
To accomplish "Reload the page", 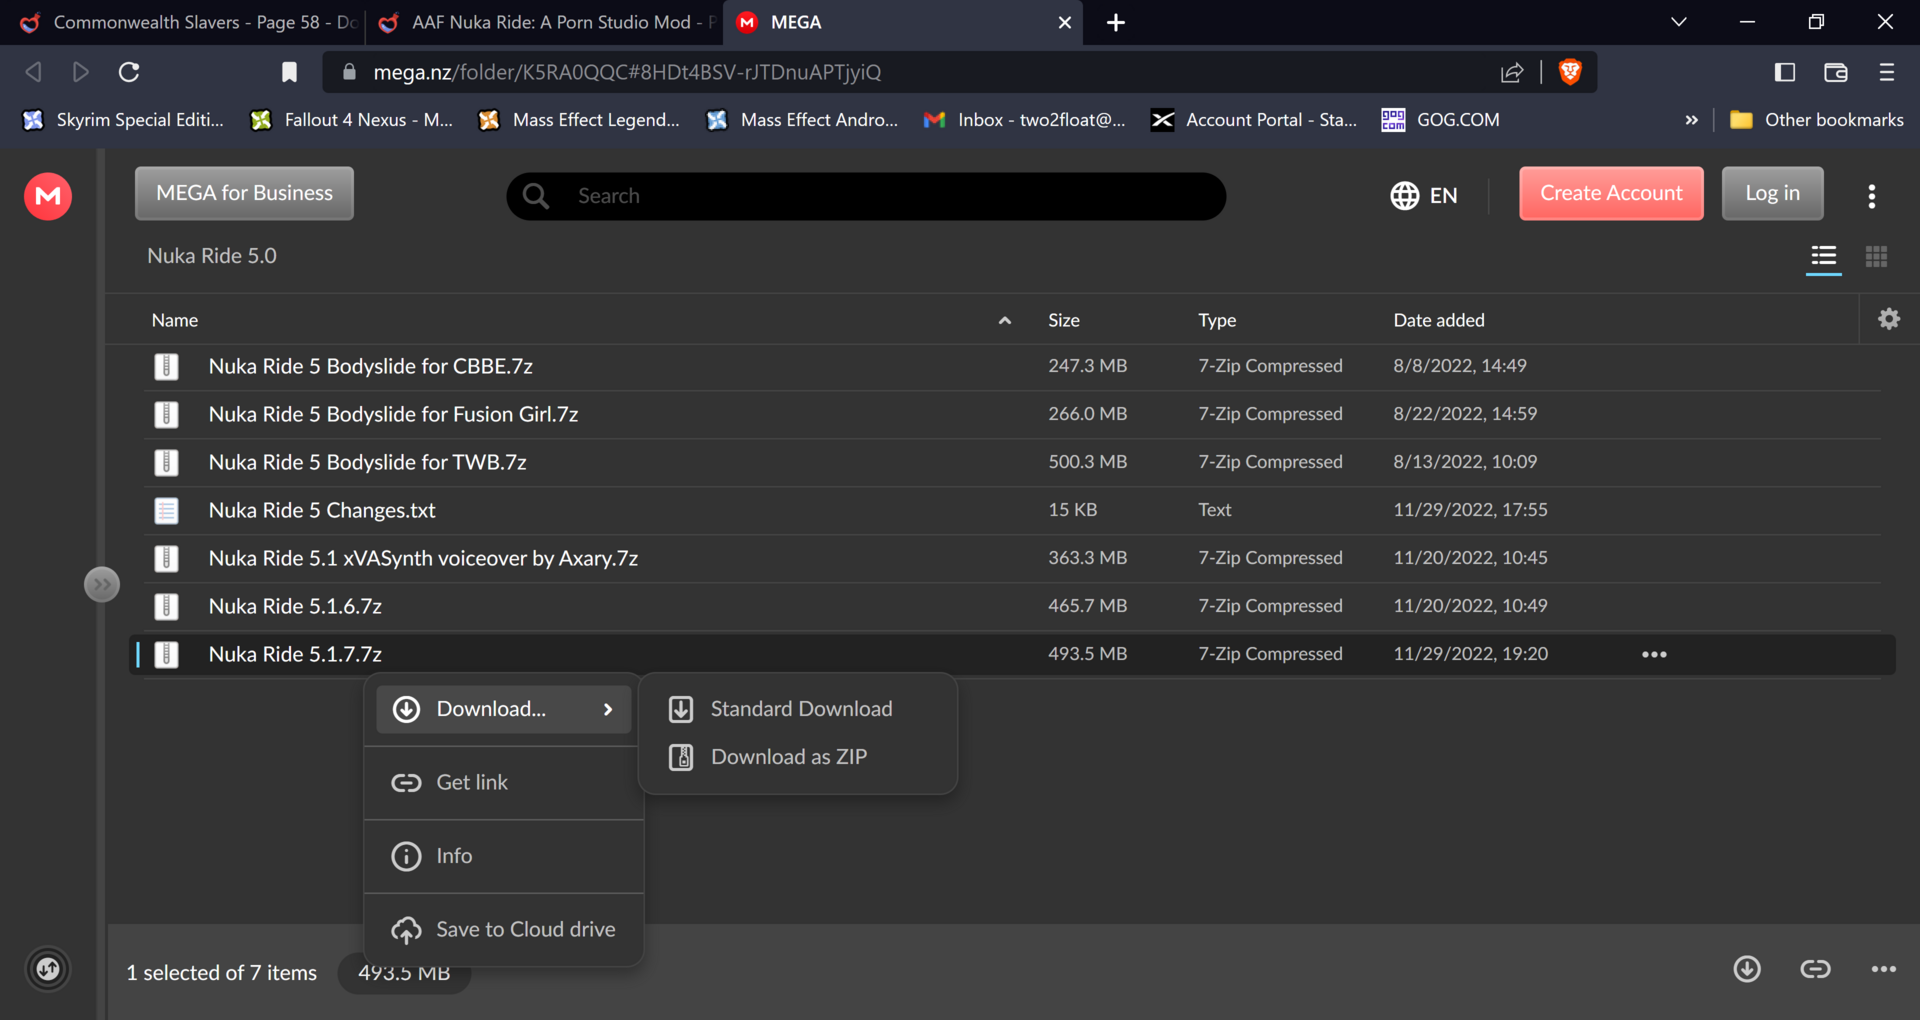I will (x=129, y=72).
